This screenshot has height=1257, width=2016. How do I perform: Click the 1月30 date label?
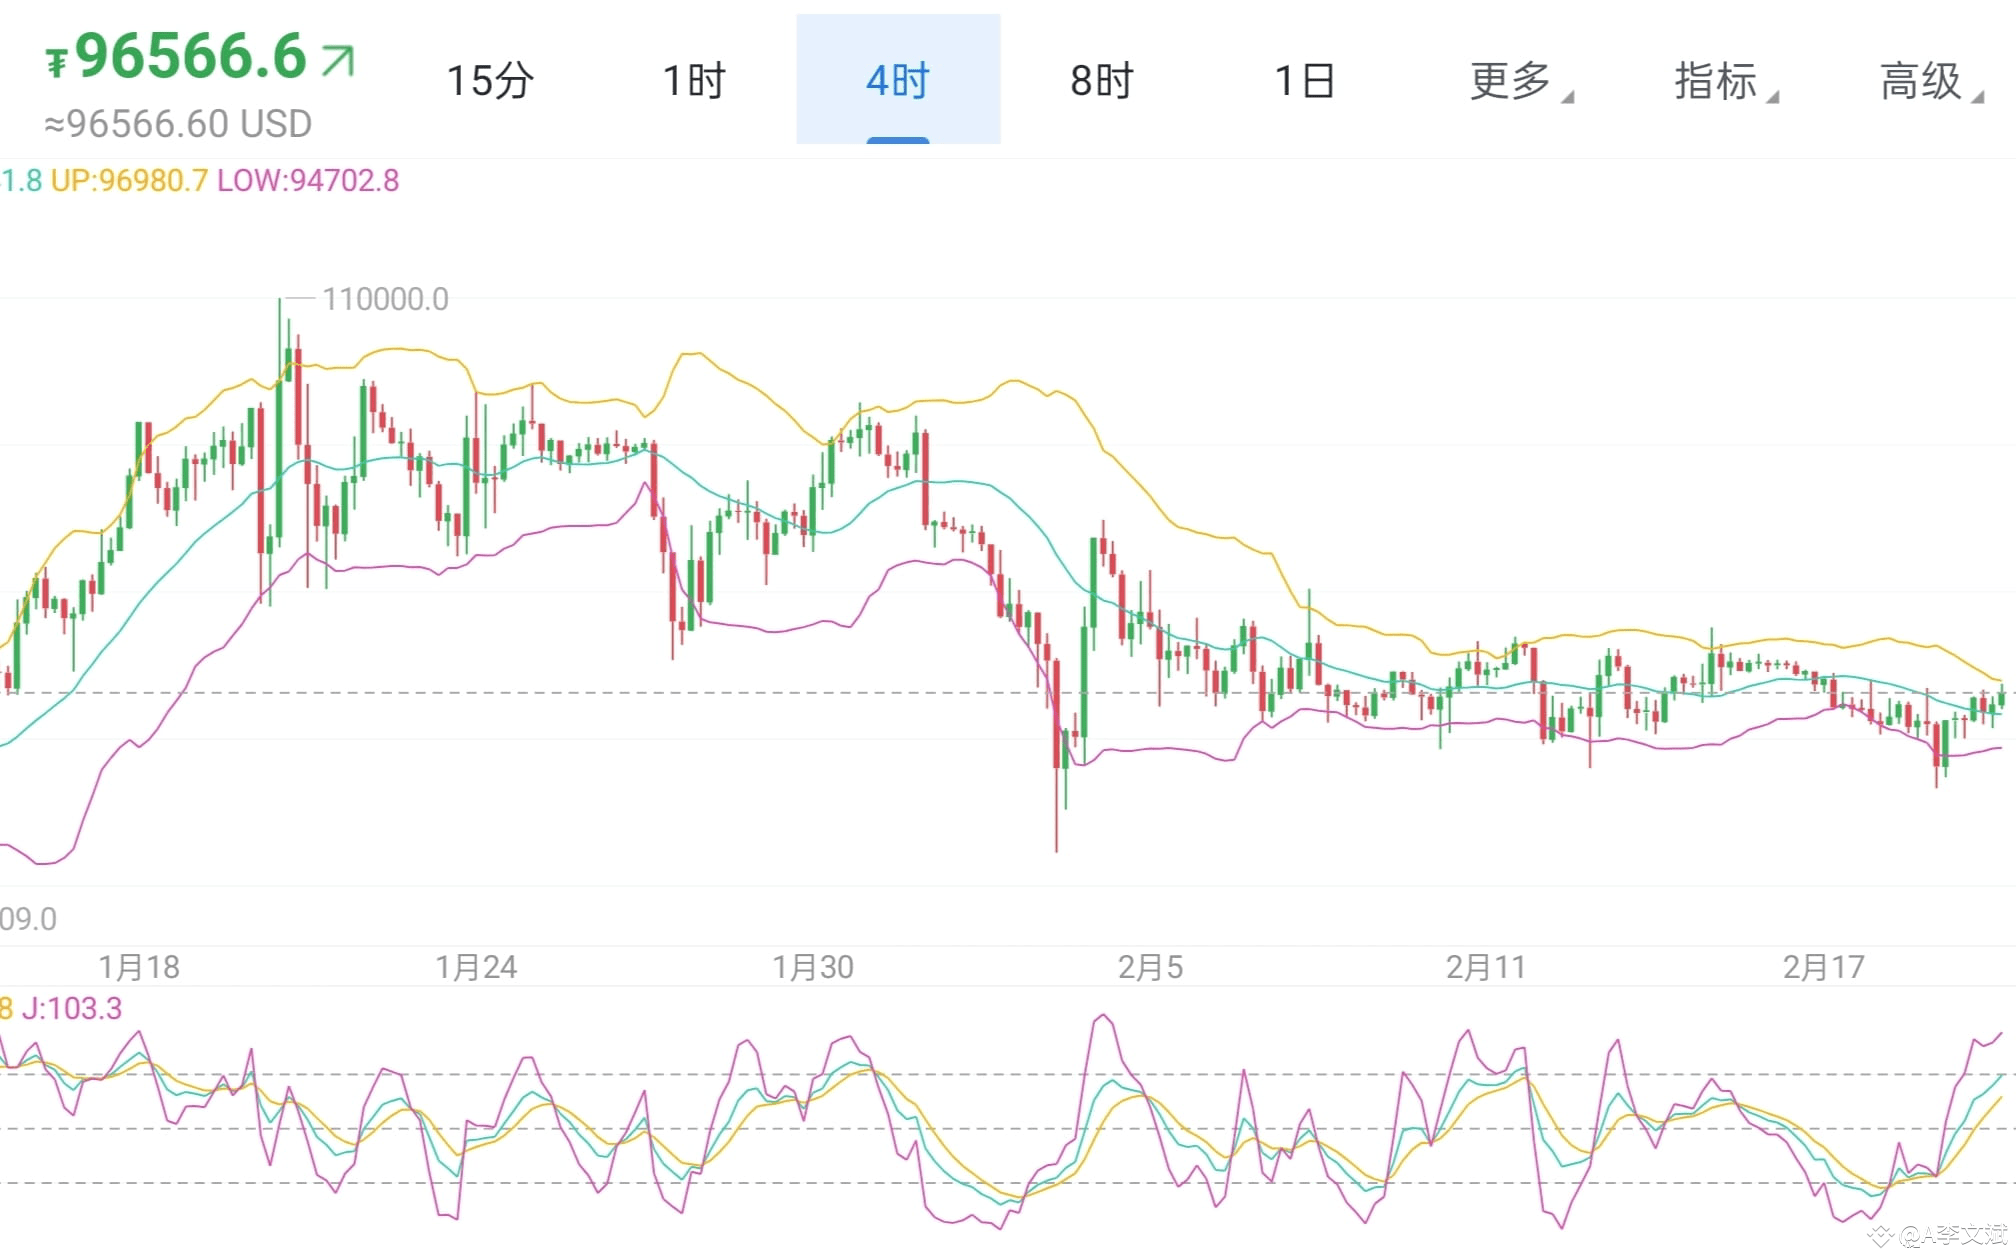(813, 967)
